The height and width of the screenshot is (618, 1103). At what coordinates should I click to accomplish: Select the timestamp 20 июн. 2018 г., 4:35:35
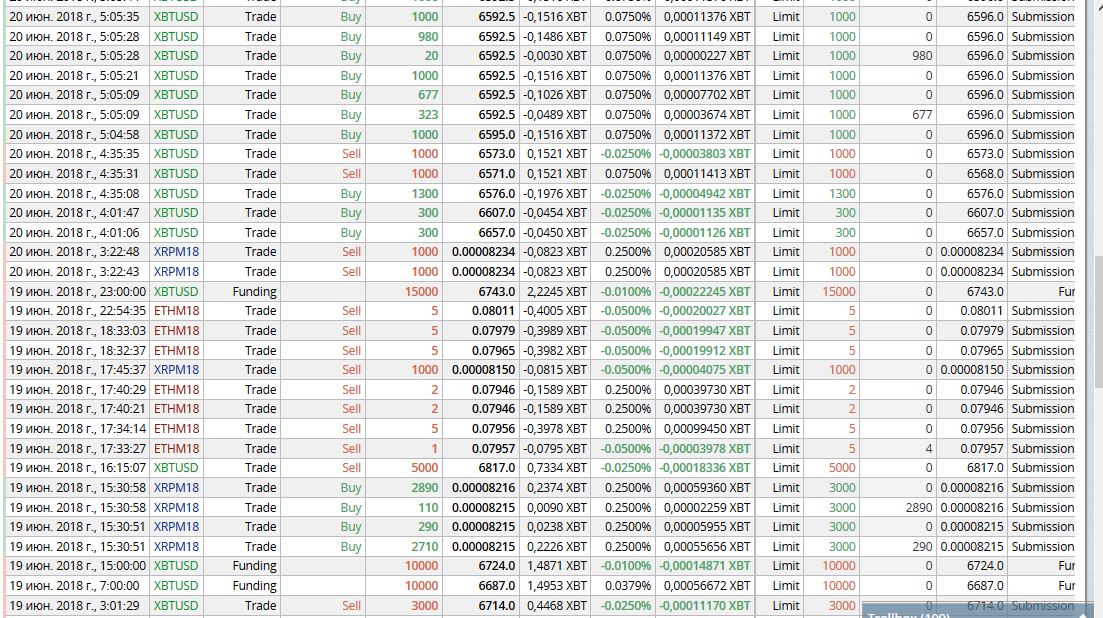pyautogui.click(x=74, y=154)
